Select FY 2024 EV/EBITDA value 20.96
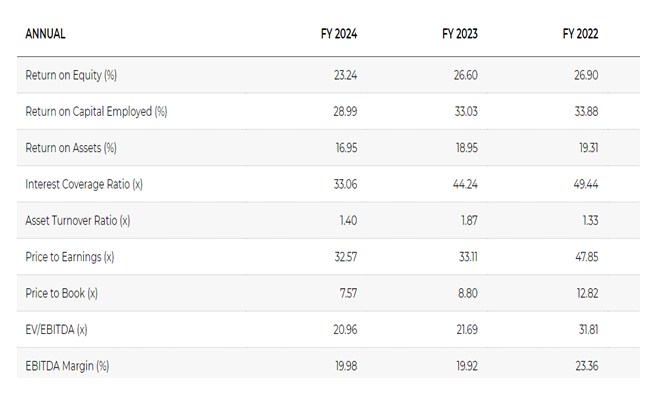The image size is (646, 407). [x=345, y=329]
